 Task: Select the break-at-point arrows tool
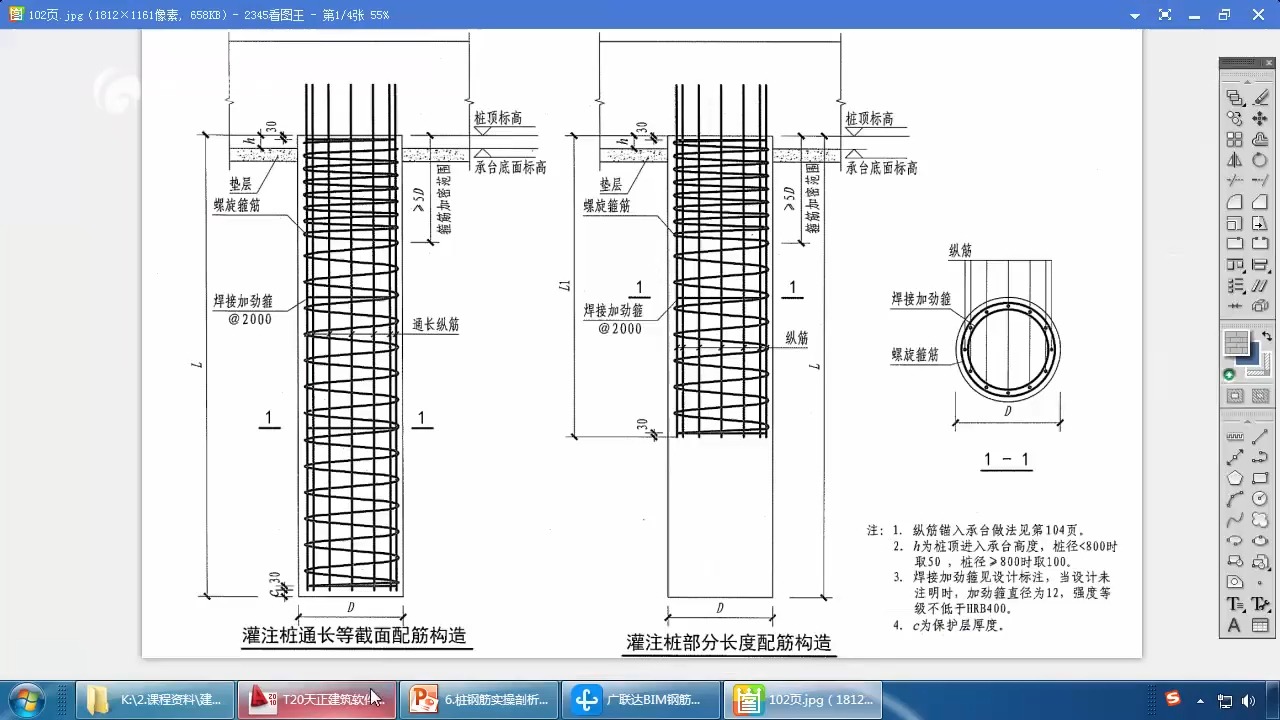[1234, 305]
